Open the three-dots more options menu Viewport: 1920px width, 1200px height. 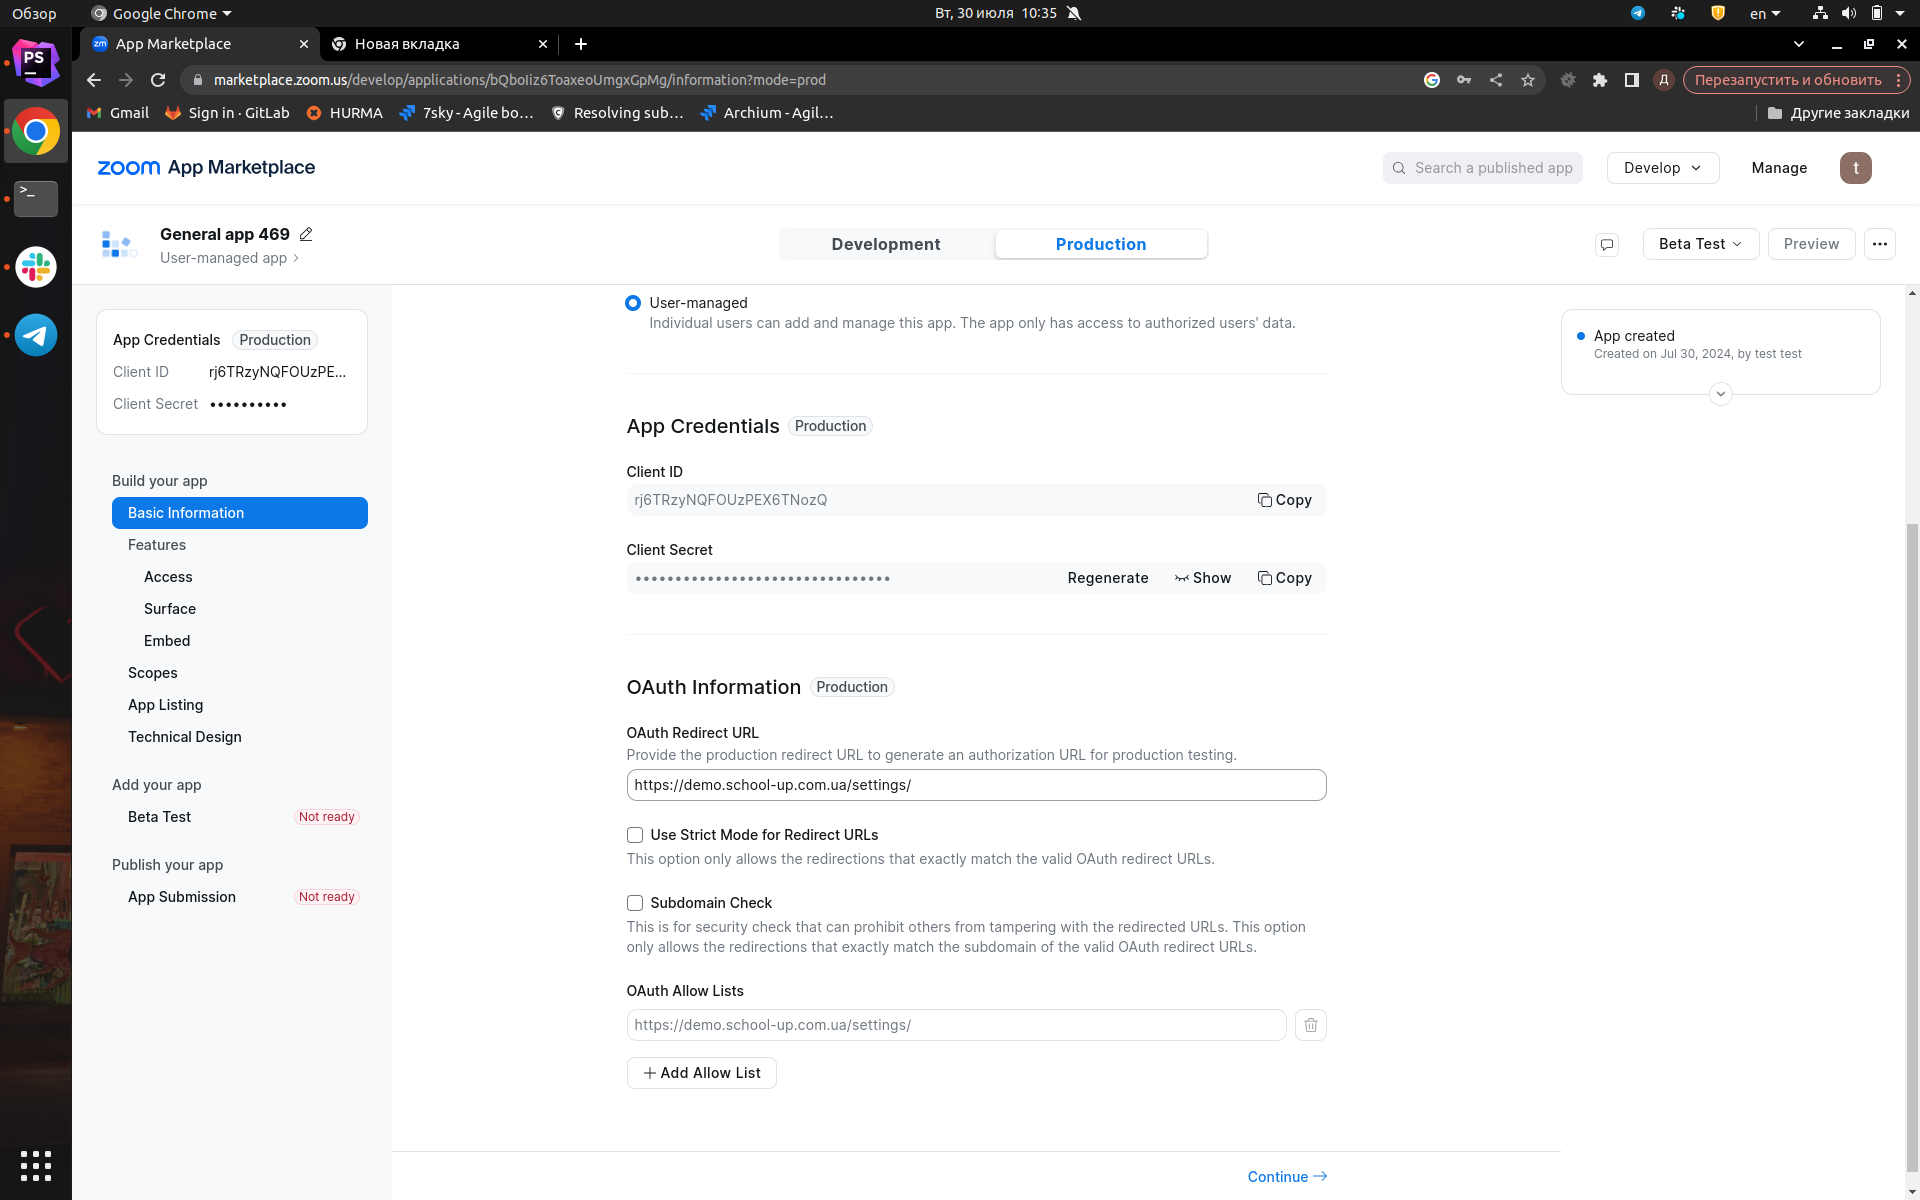1880,244
